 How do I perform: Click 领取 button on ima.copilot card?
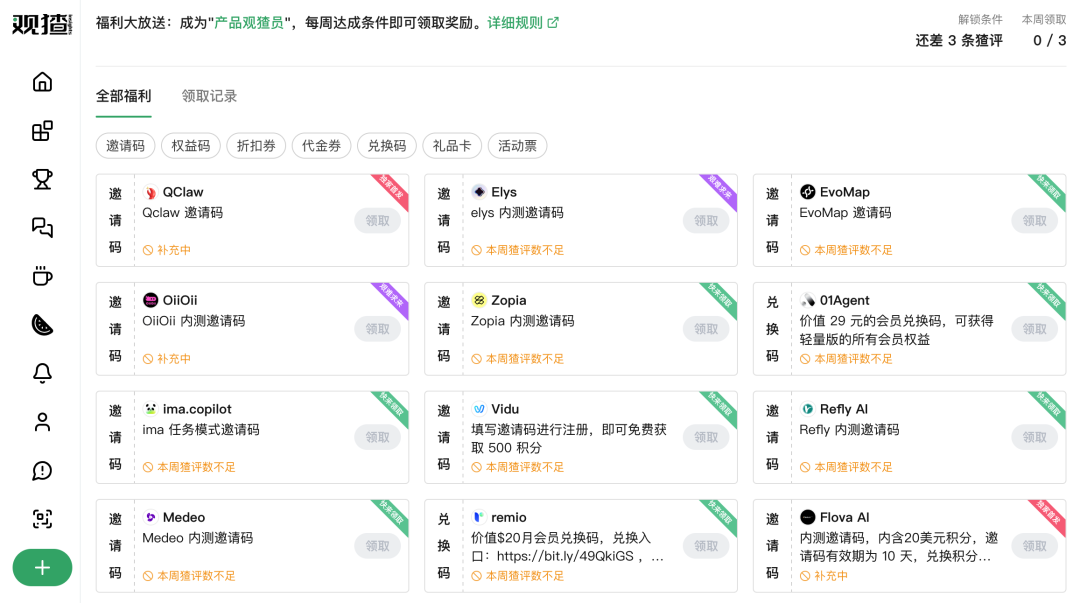[x=377, y=437]
